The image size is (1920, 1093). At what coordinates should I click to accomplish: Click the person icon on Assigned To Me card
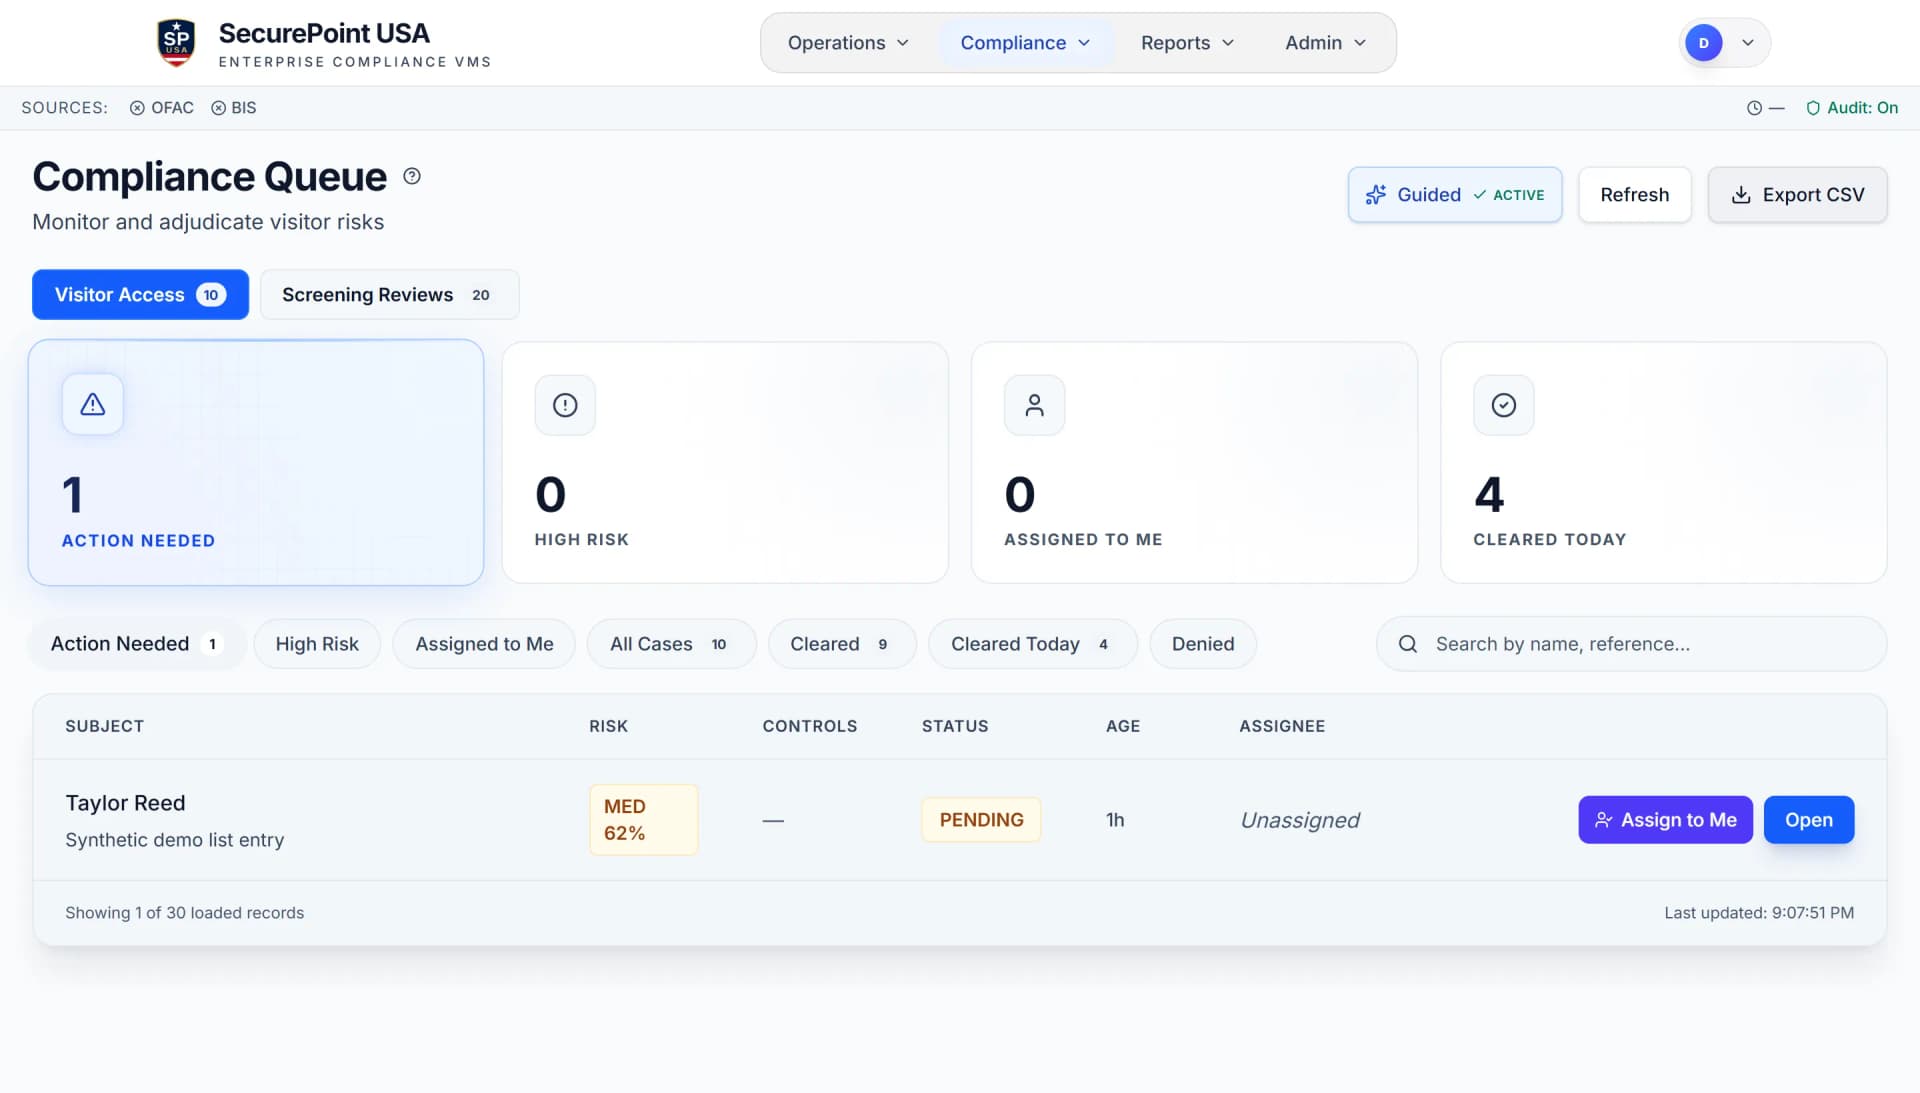1034,405
